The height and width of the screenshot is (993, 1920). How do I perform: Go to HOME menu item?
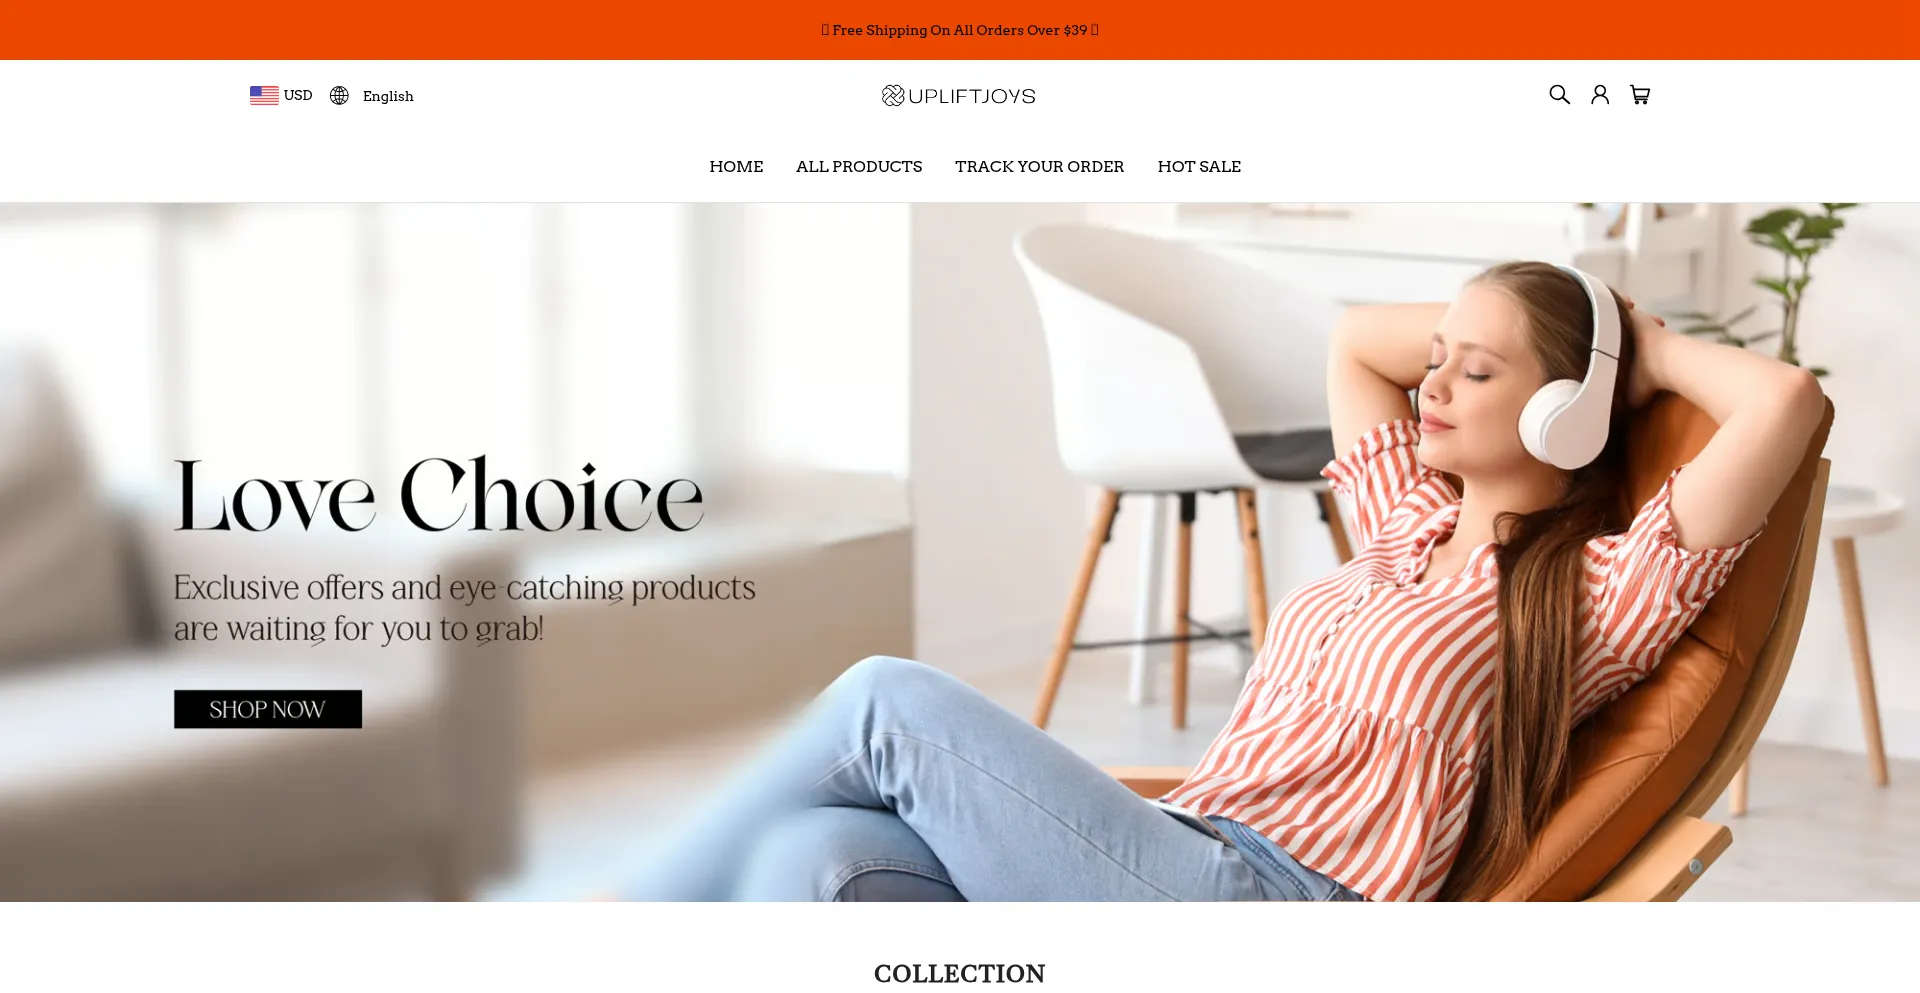click(736, 166)
